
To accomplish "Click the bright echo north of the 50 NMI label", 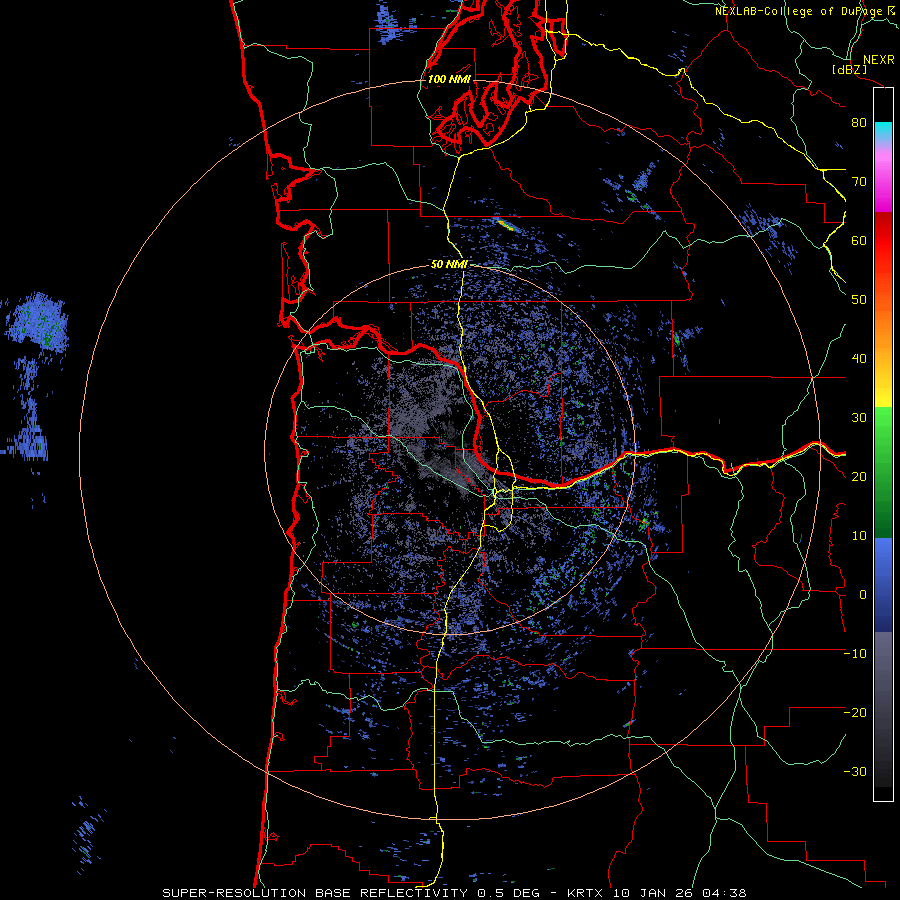I will [x=505, y=224].
